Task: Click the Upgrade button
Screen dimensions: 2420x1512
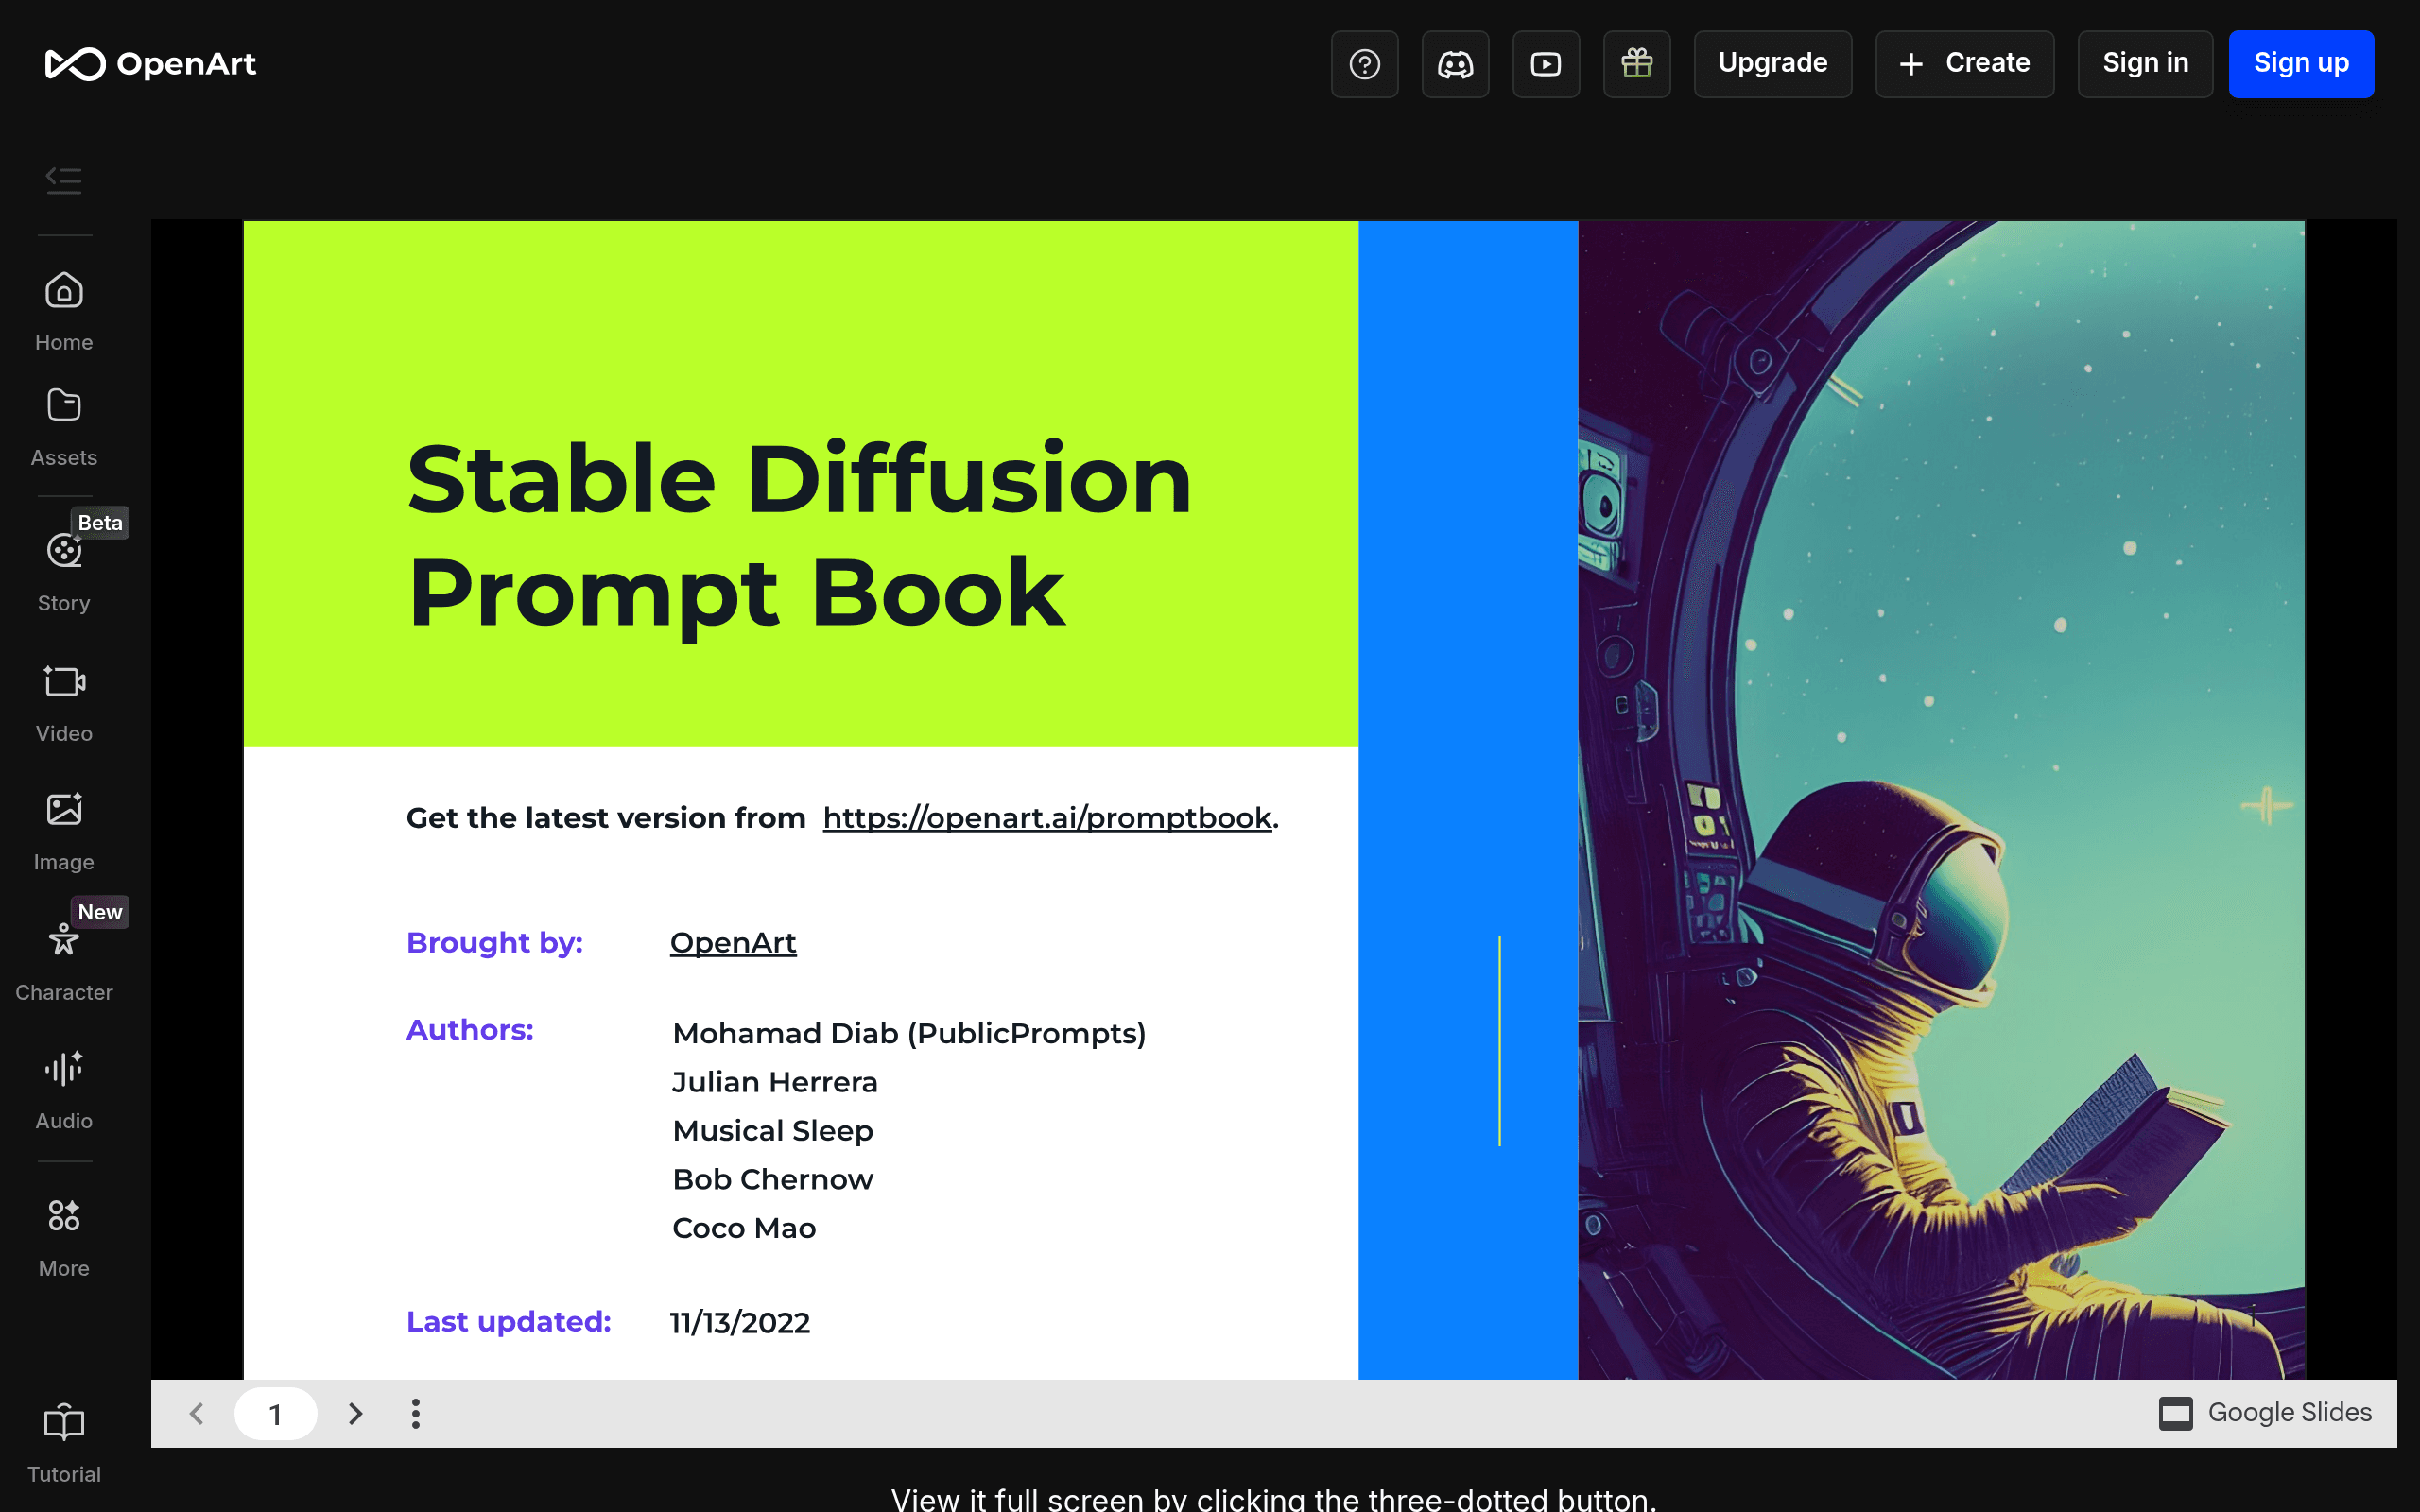Action: tap(1772, 64)
